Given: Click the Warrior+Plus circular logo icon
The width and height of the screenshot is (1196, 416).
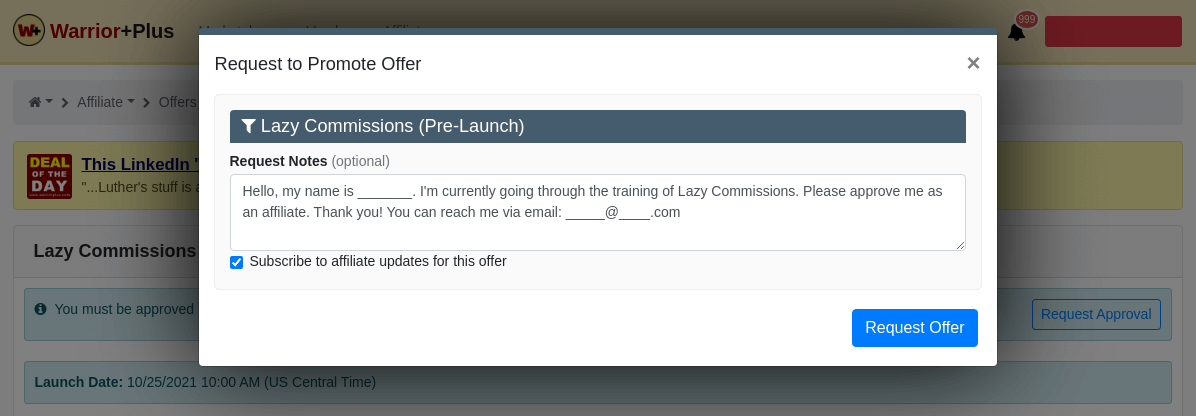Looking at the screenshot, I should 28,31.
